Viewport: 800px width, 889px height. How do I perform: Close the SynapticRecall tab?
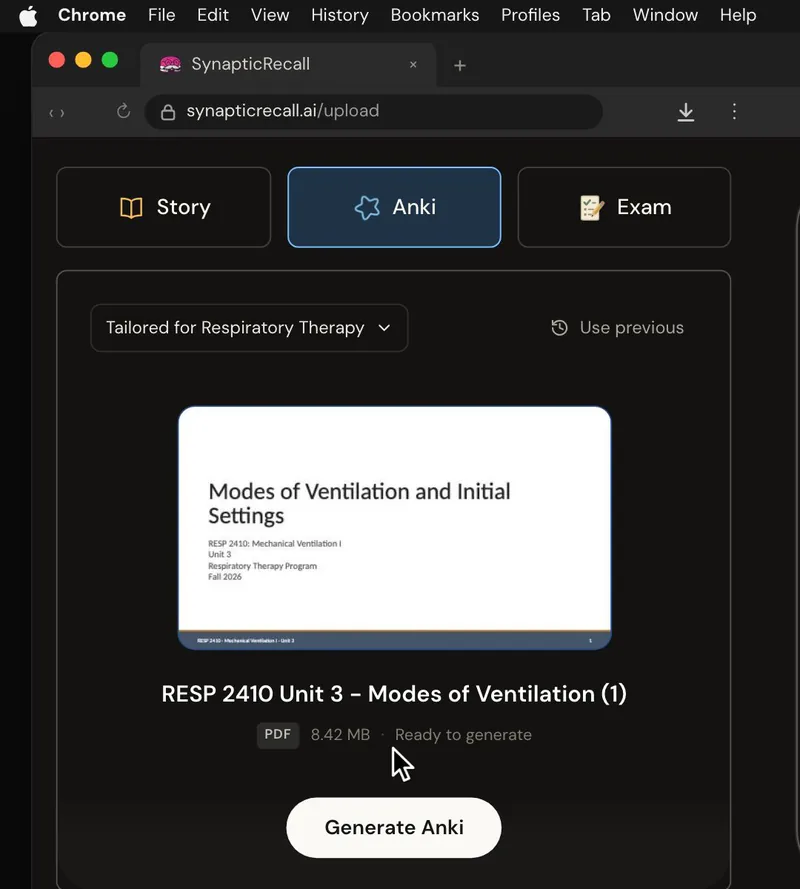(413, 65)
